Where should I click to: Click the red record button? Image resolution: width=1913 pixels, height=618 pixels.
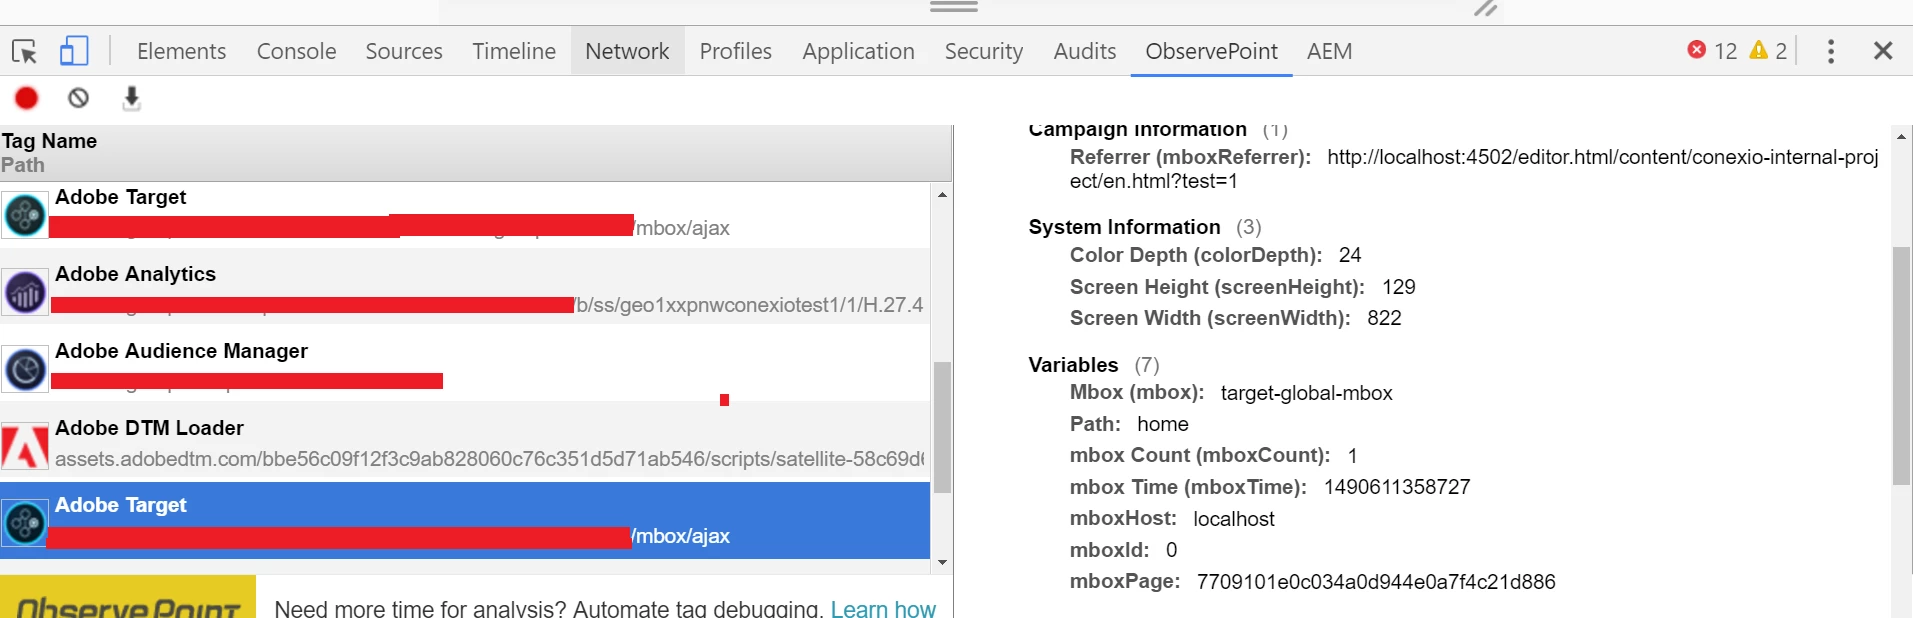click(27, 98)
